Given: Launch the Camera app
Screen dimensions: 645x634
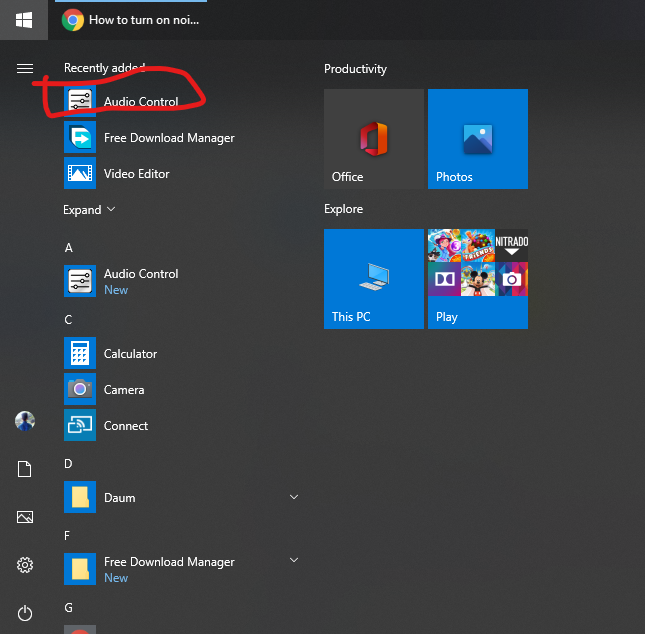Looking at the screenshot, I should pyautogui.click(x=123, y=390).
